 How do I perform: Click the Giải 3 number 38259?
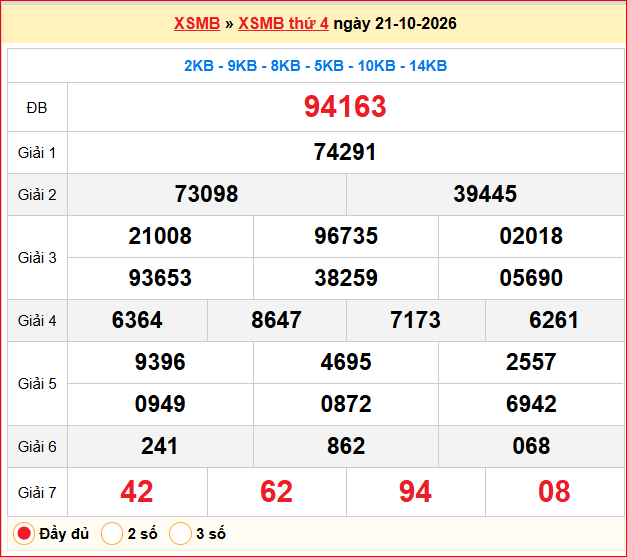346,278
